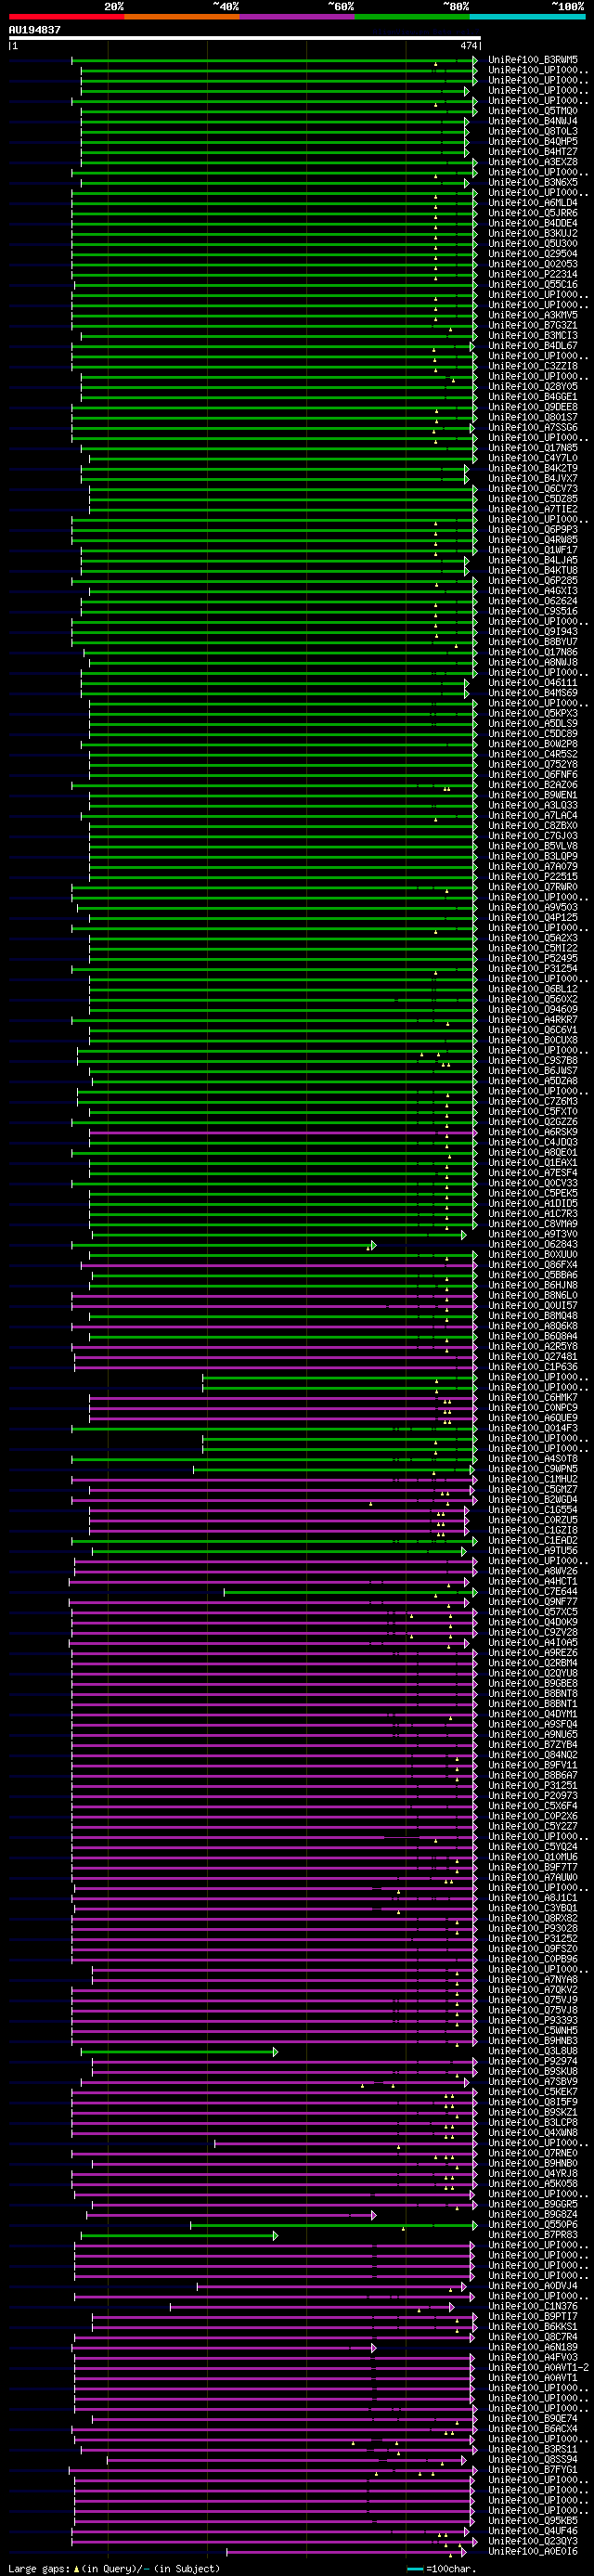594x2576 pixels.
Task: Click the UniRef100_B8N6L0 label
Action: (533, 1295)
